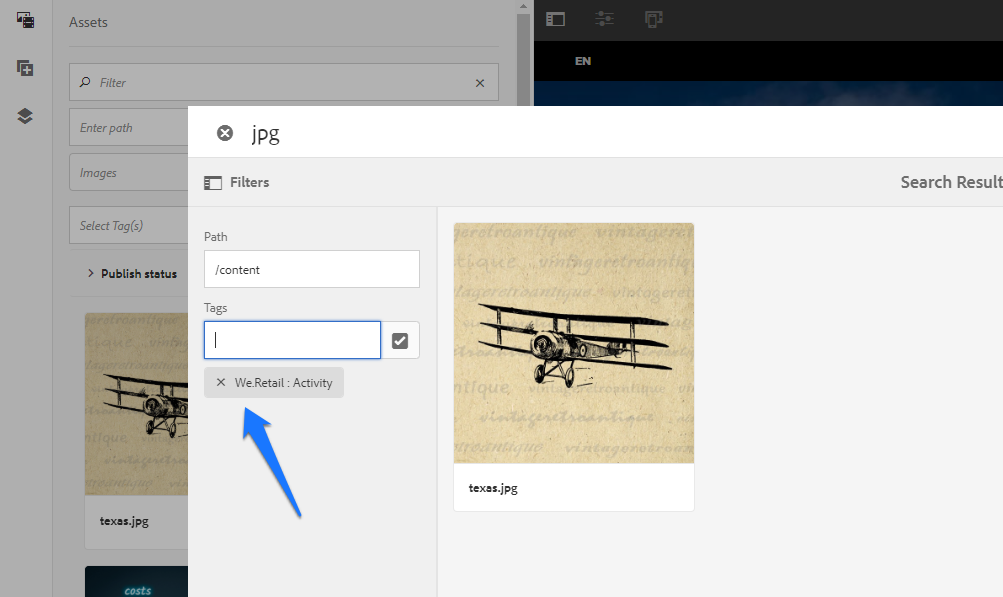The image size is (1003, 597).
Task: Open the Content Tree icon in sidebar
Action: 23,115
